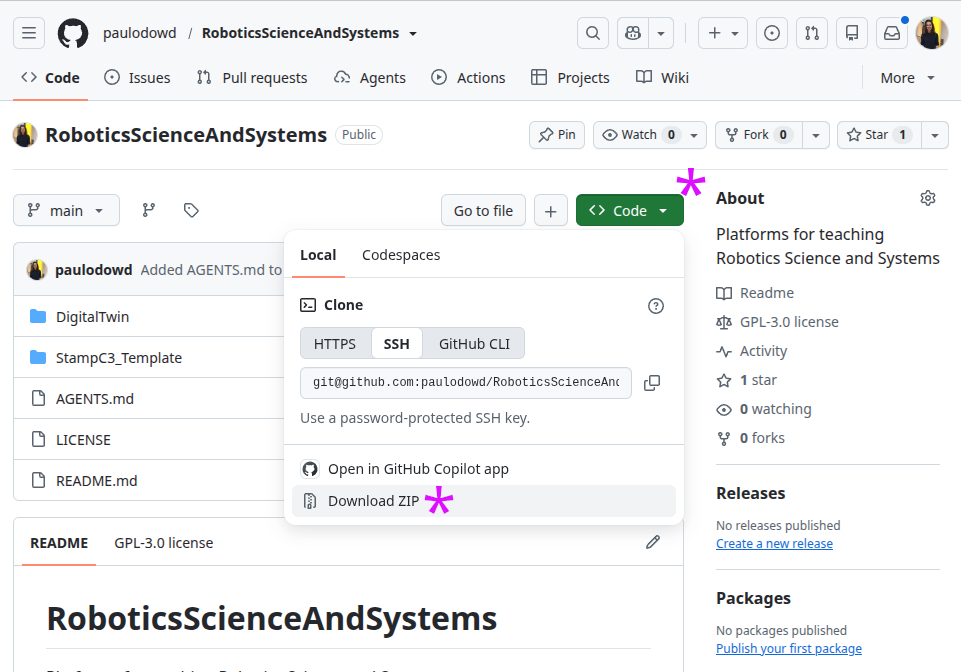
Task: Open the main branch selector dropdown
Action: 66,210
